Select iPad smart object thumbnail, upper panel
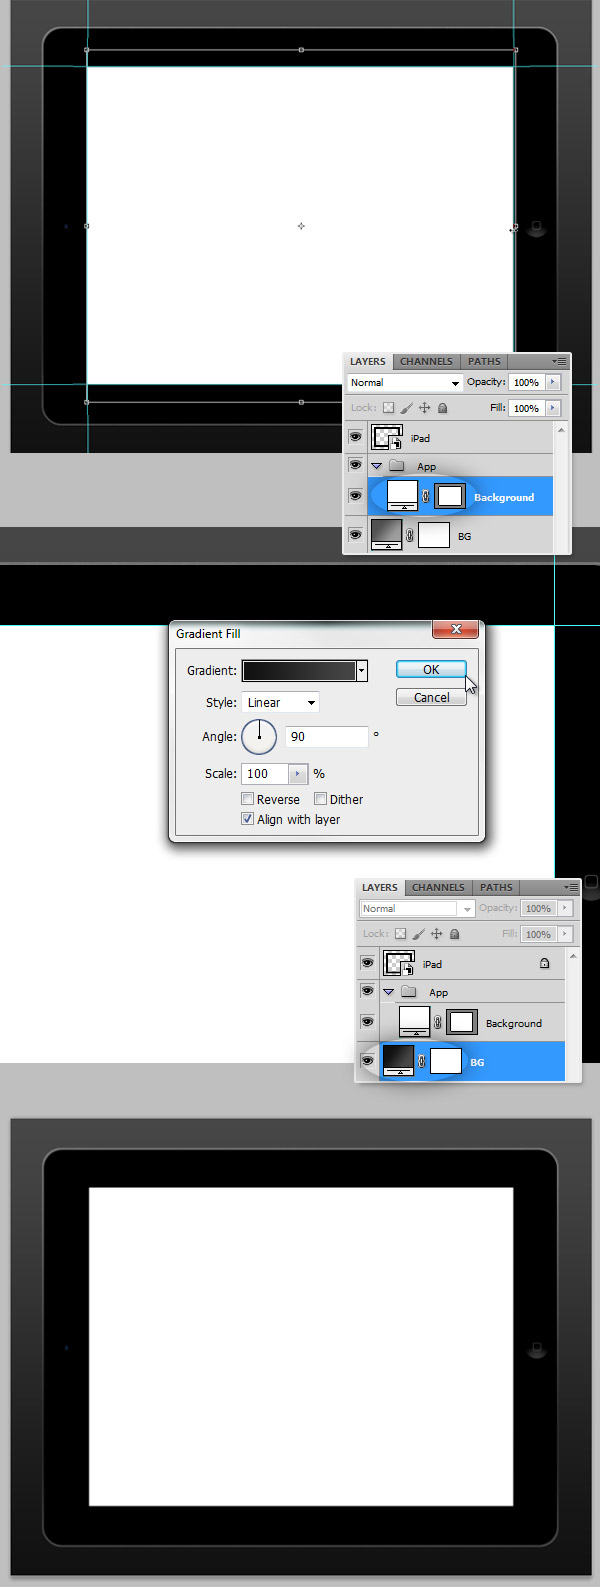The width and height of the screenshot is (600, 1587). pos(387,437)
